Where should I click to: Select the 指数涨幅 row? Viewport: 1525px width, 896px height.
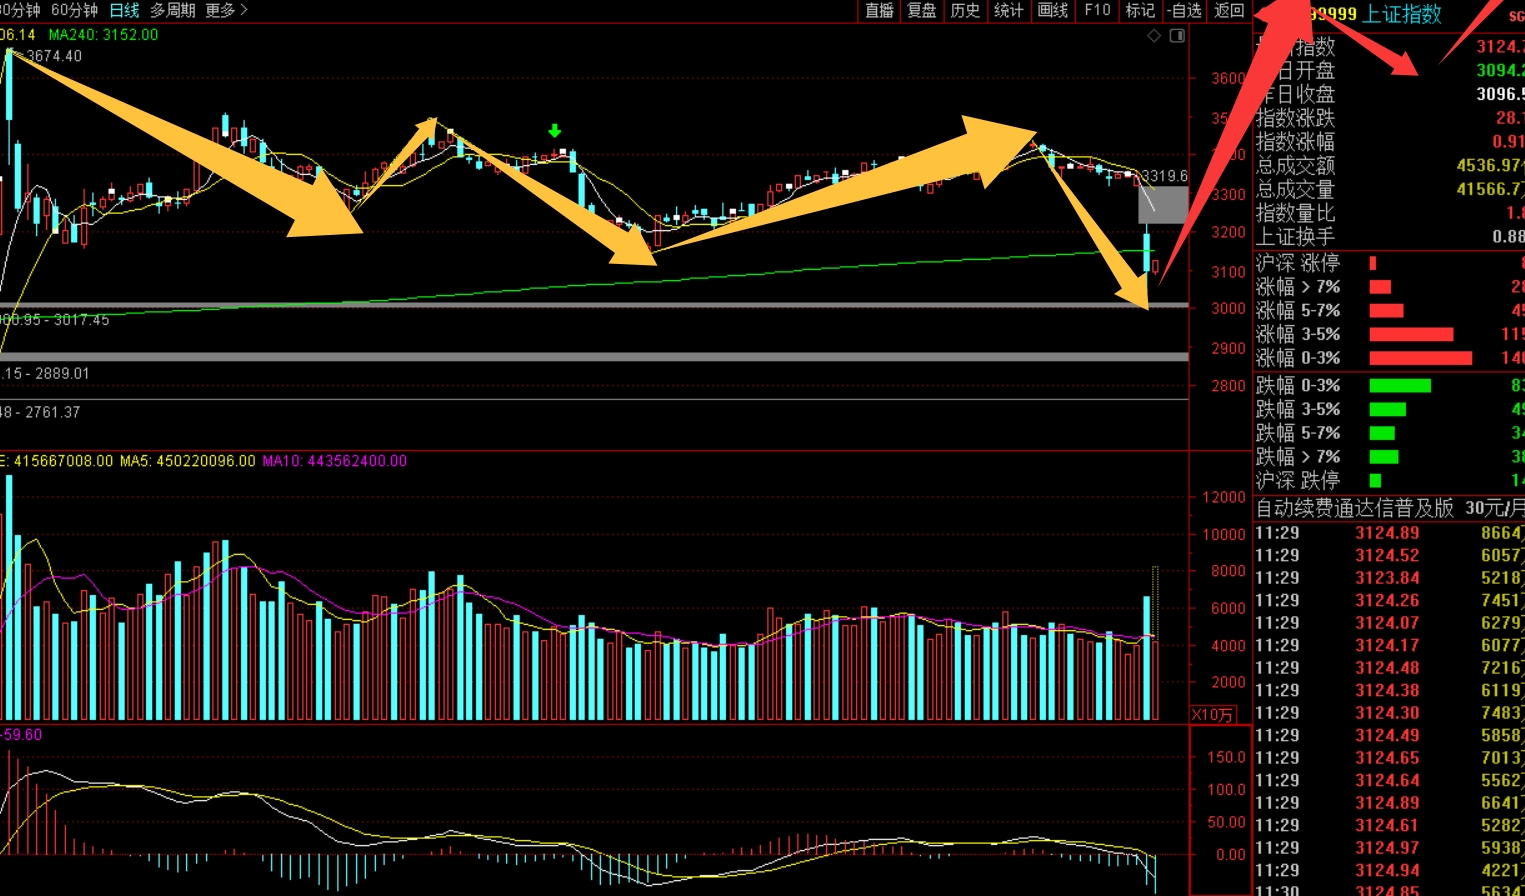pos(1390,142)
